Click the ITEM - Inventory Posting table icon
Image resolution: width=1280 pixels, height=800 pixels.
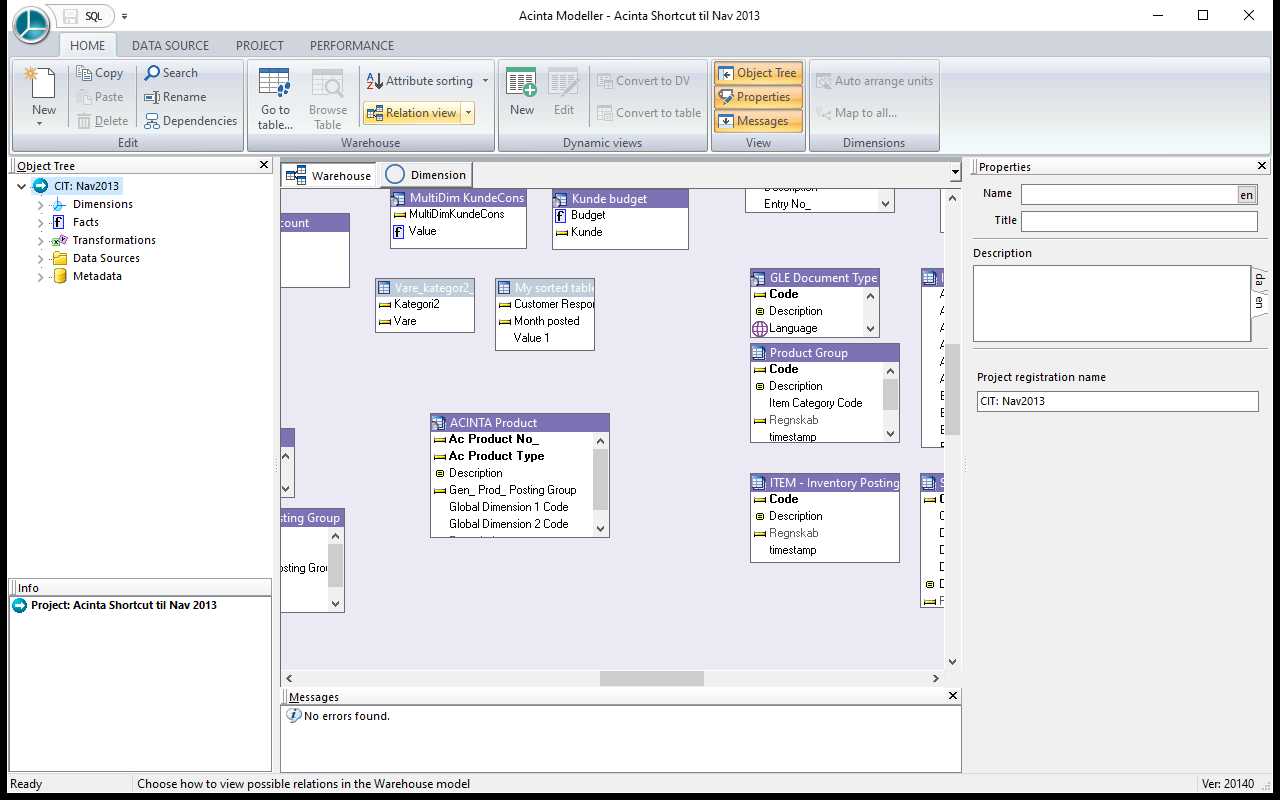click(759, 483)
